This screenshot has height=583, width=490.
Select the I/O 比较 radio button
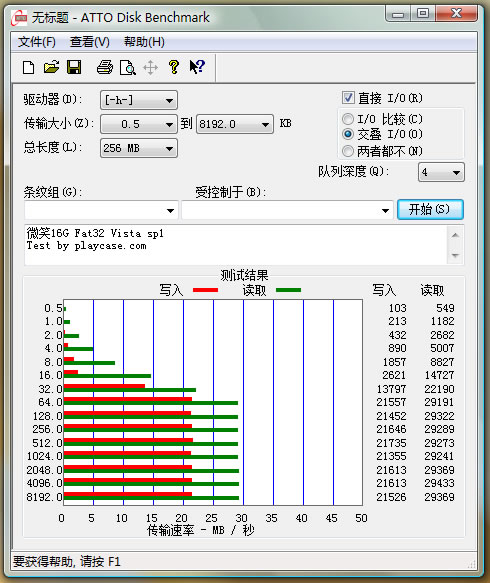(348, 119)
